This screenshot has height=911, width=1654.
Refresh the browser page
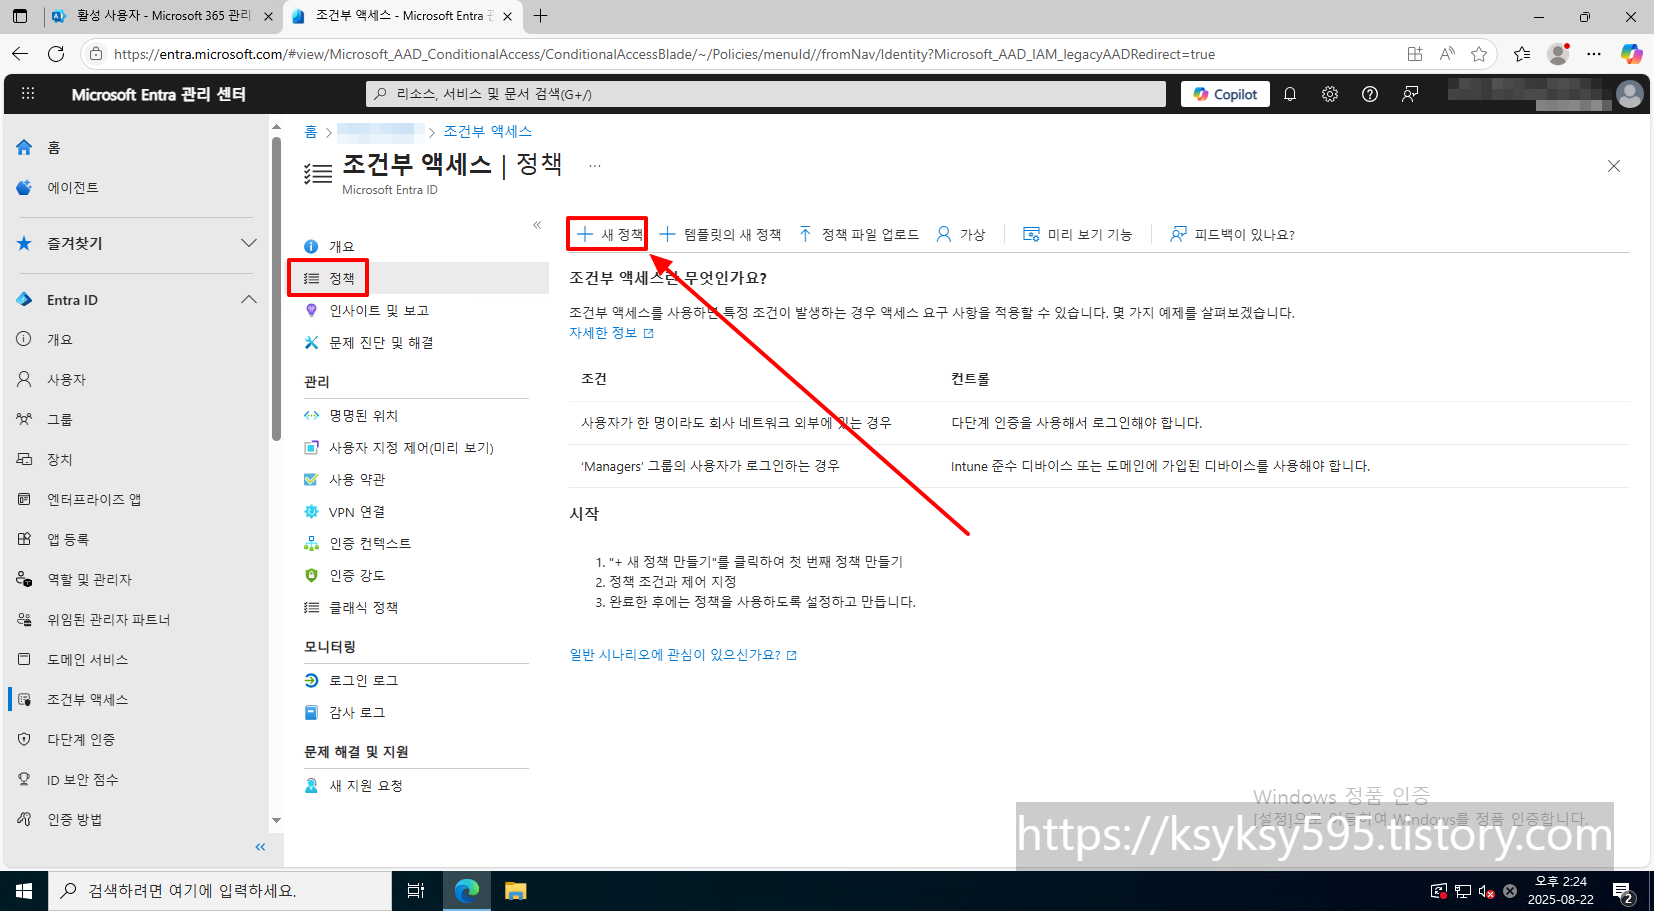(56, 54)
